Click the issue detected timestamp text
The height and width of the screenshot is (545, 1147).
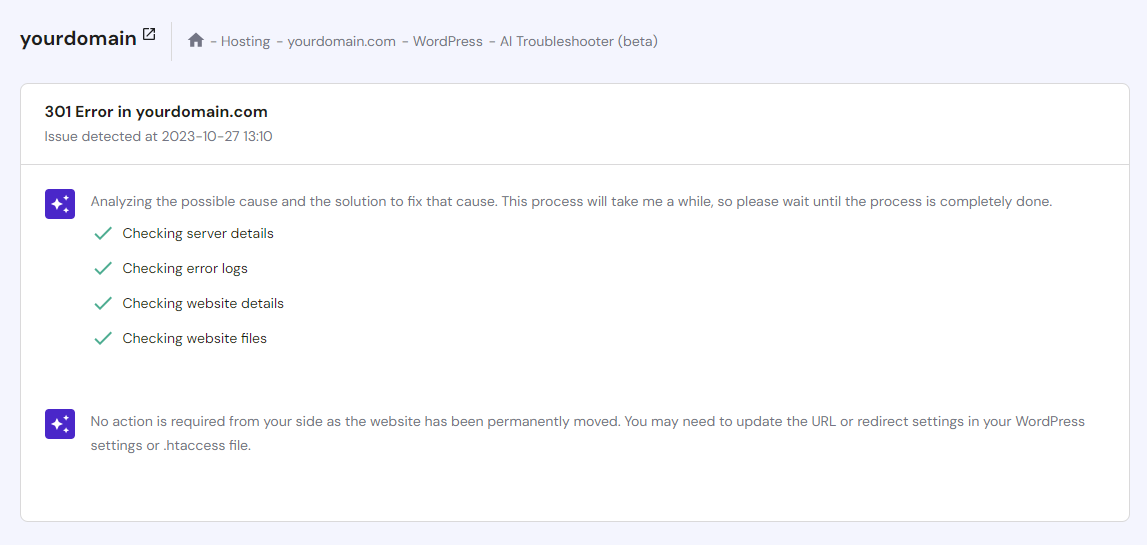(x=158, y=136)
